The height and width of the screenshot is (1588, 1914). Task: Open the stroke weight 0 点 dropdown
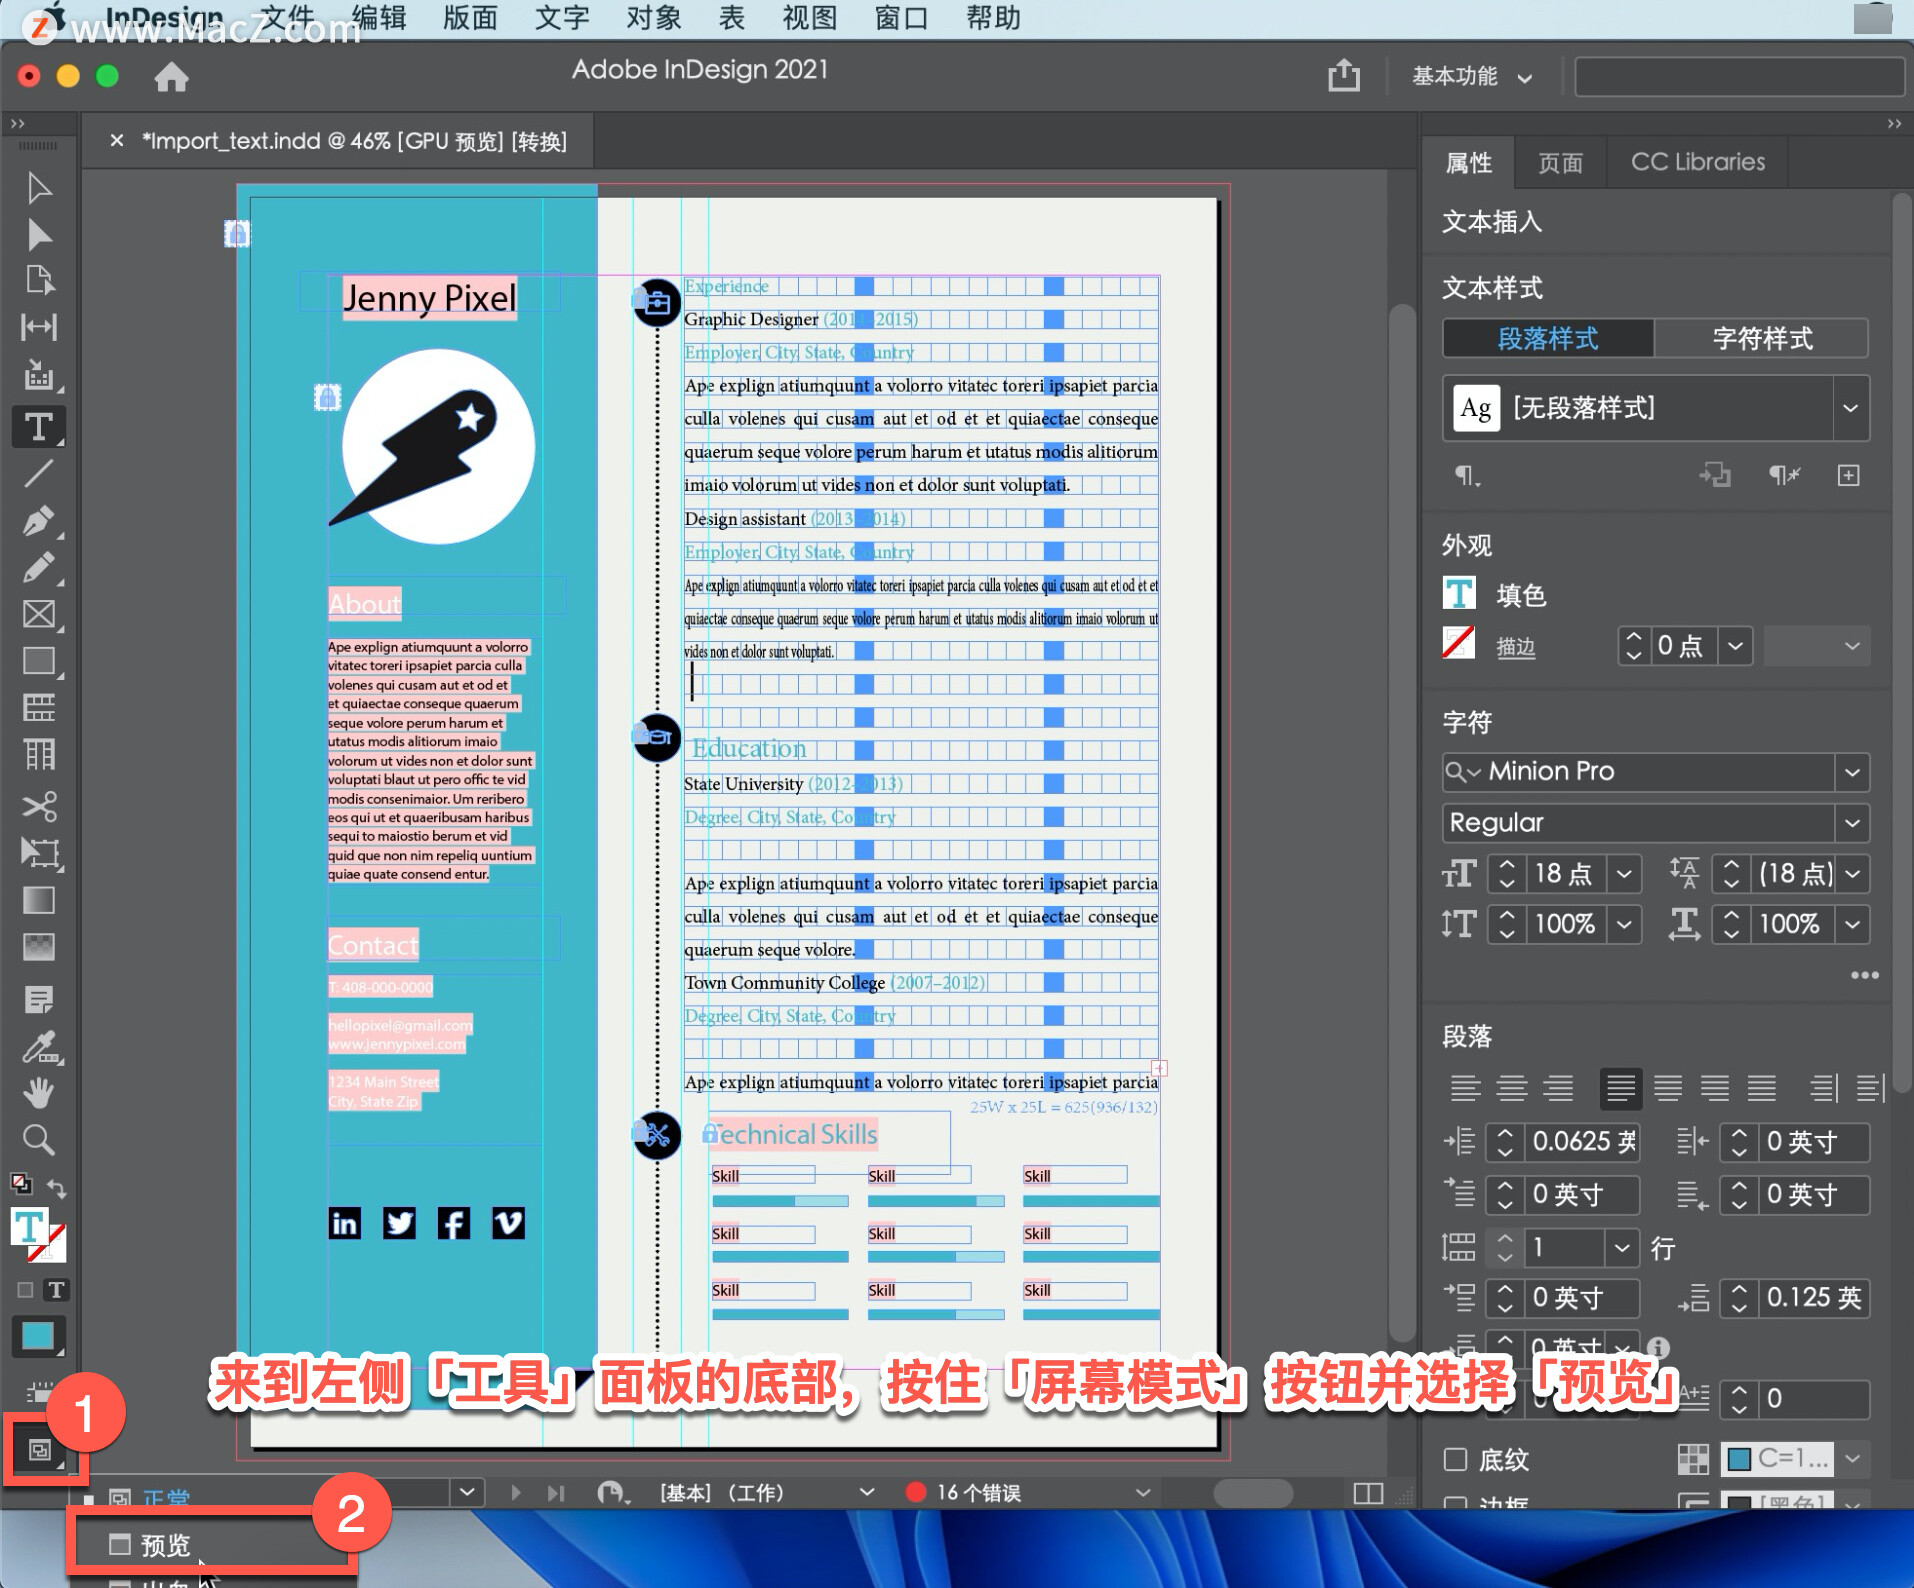pyautogui.click(x=1735, y=646)
